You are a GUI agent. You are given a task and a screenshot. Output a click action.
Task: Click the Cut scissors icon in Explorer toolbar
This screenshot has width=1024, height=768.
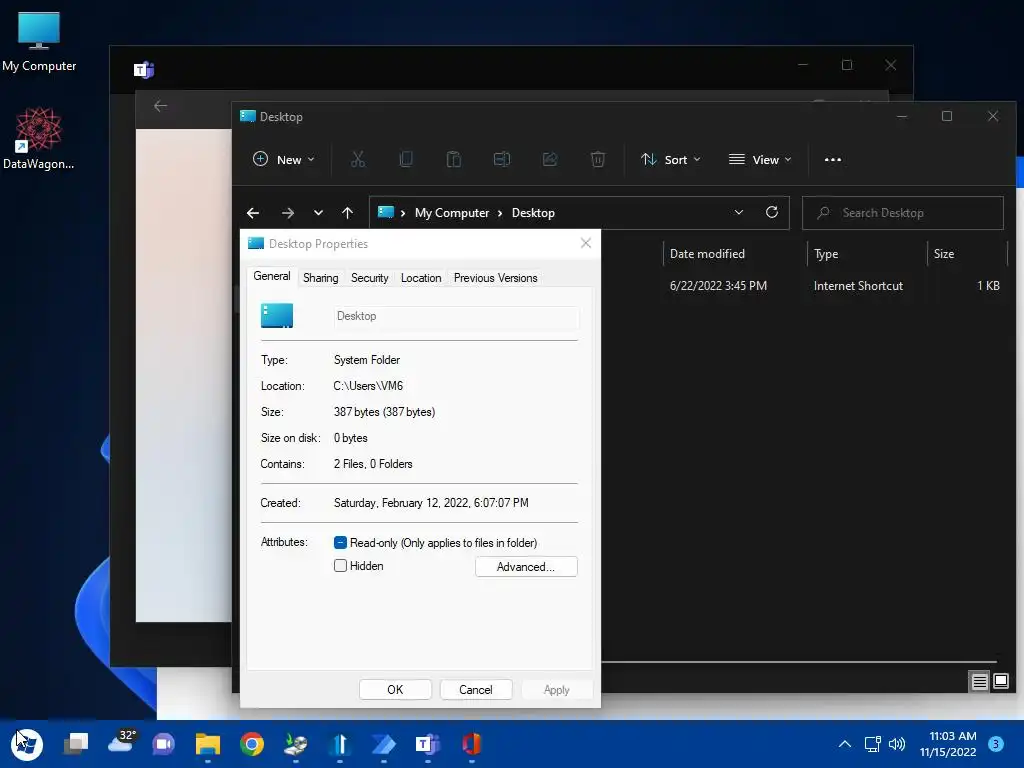tap(358, 159)
